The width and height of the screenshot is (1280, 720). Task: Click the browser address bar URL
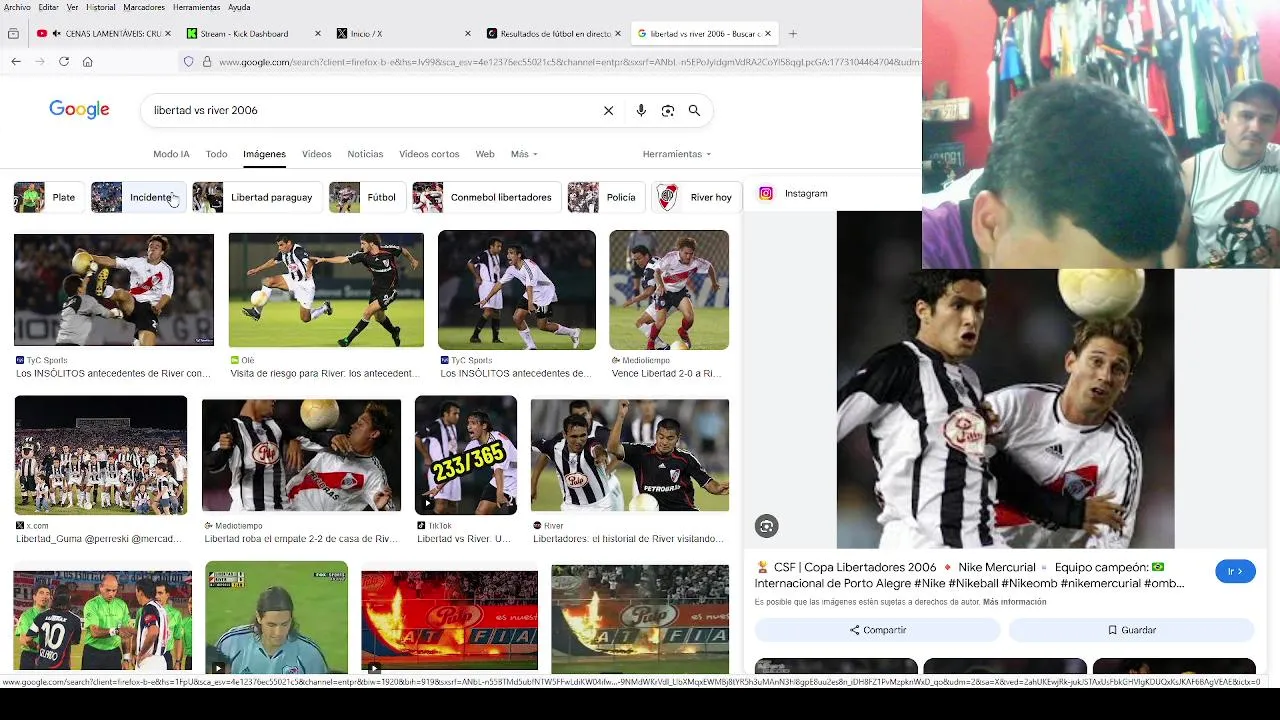[x=568, y=62]
